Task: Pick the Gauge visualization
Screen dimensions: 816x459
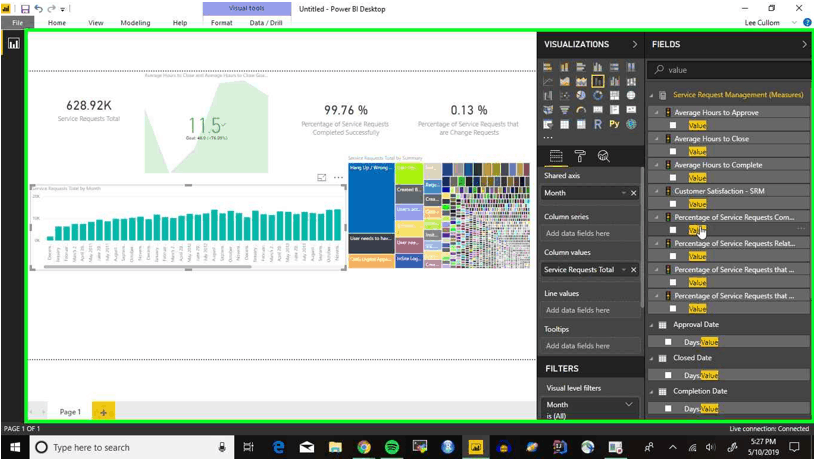Action: pos(581,110)
